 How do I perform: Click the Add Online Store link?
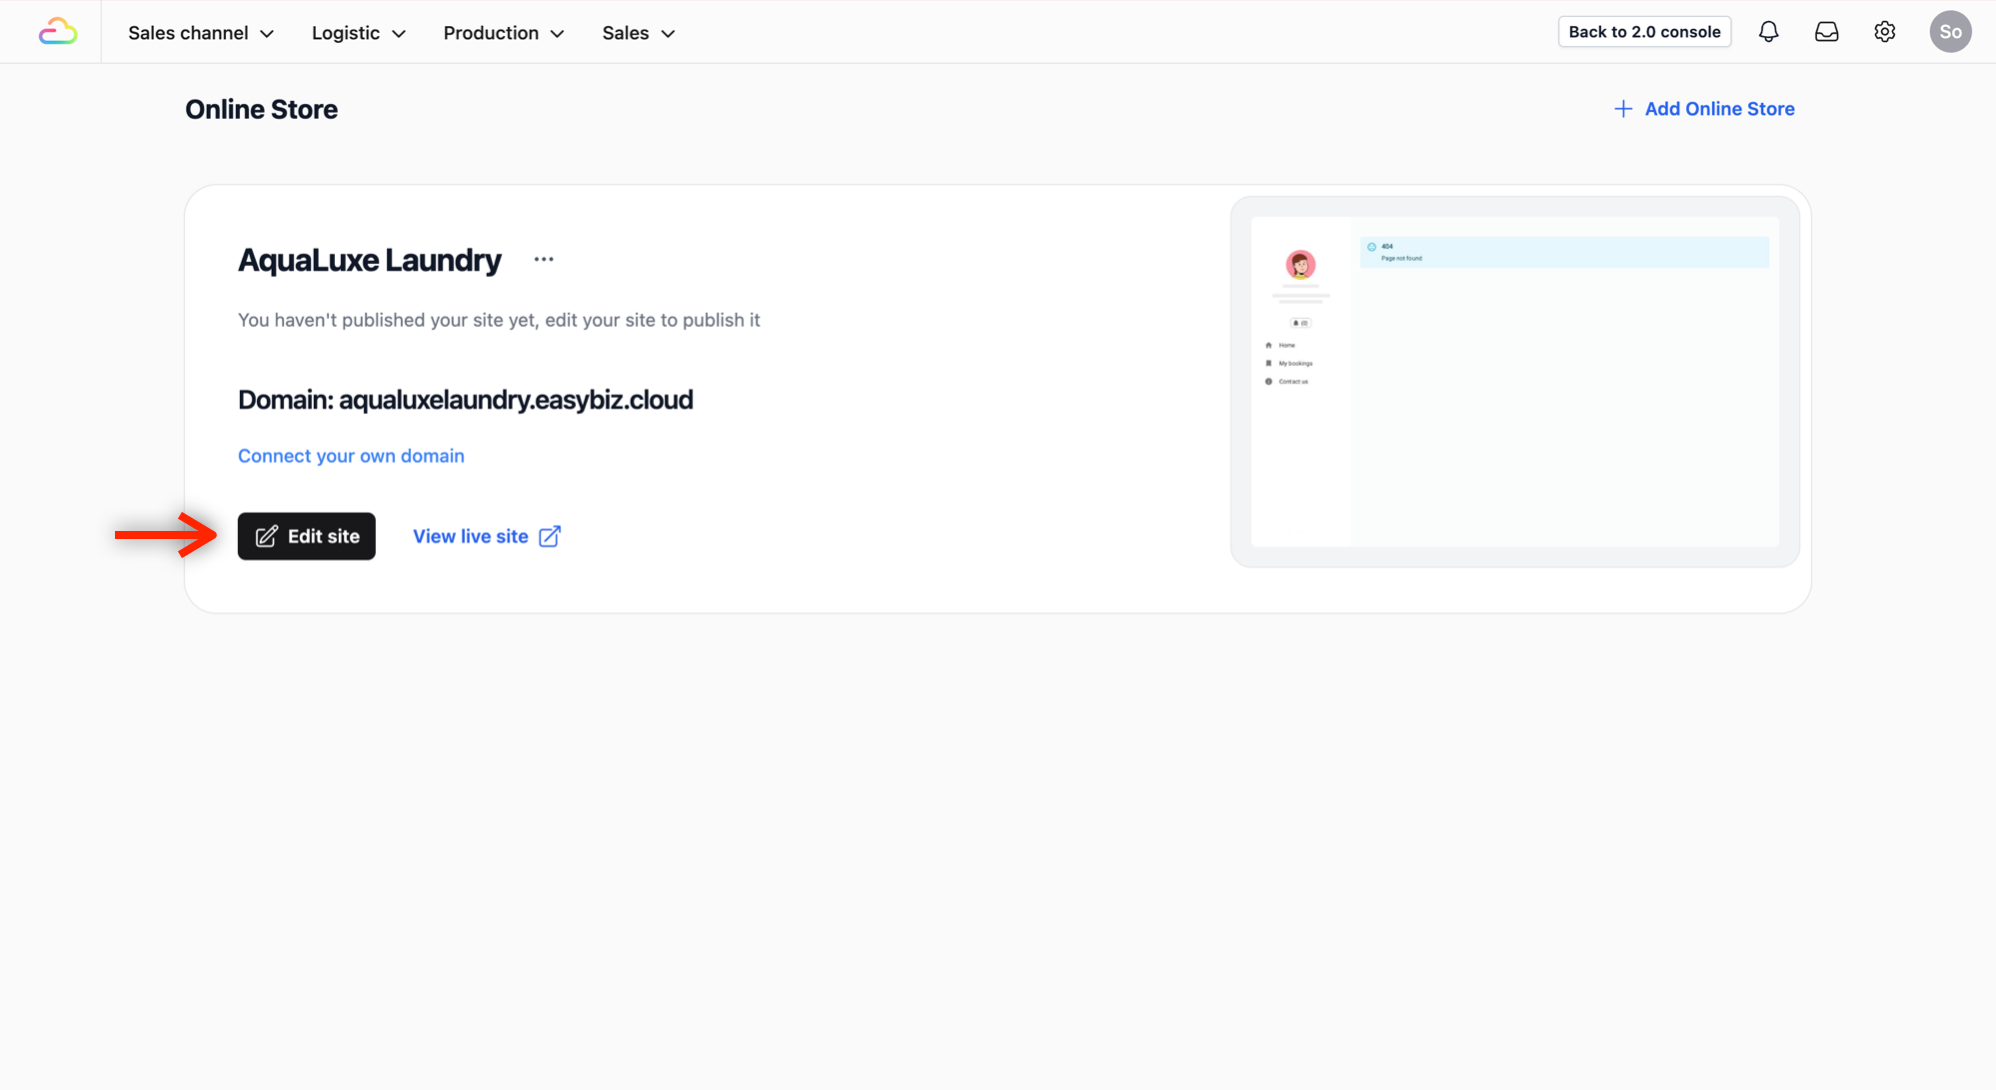click(x=1719, y=109)
